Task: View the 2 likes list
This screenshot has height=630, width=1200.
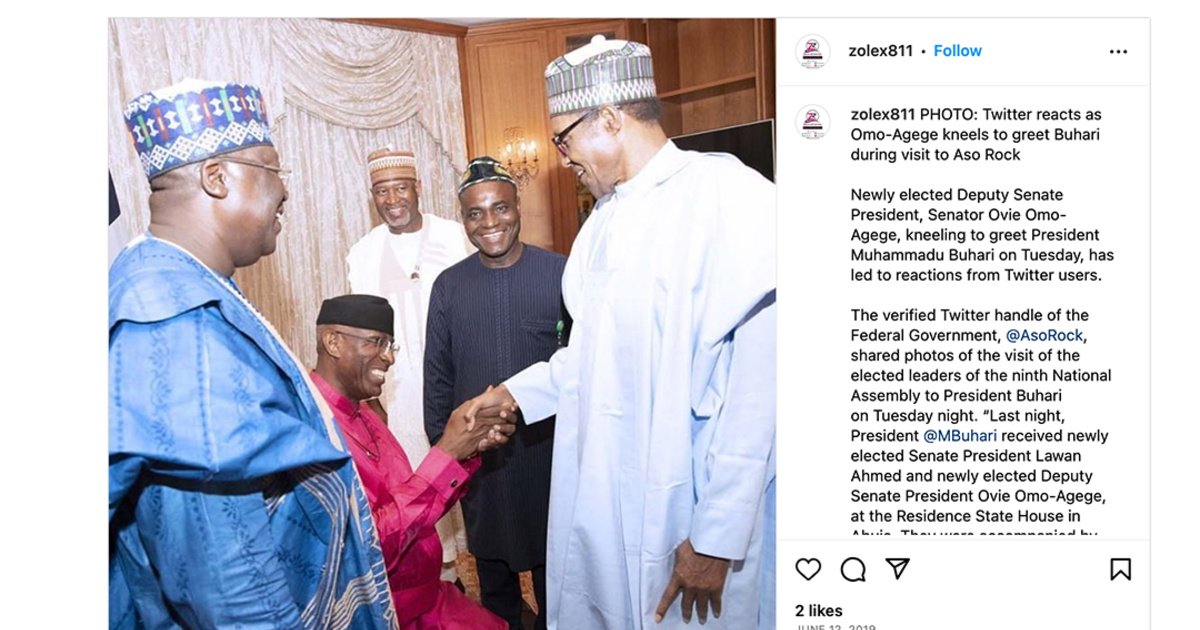Action: click(819, 610)
